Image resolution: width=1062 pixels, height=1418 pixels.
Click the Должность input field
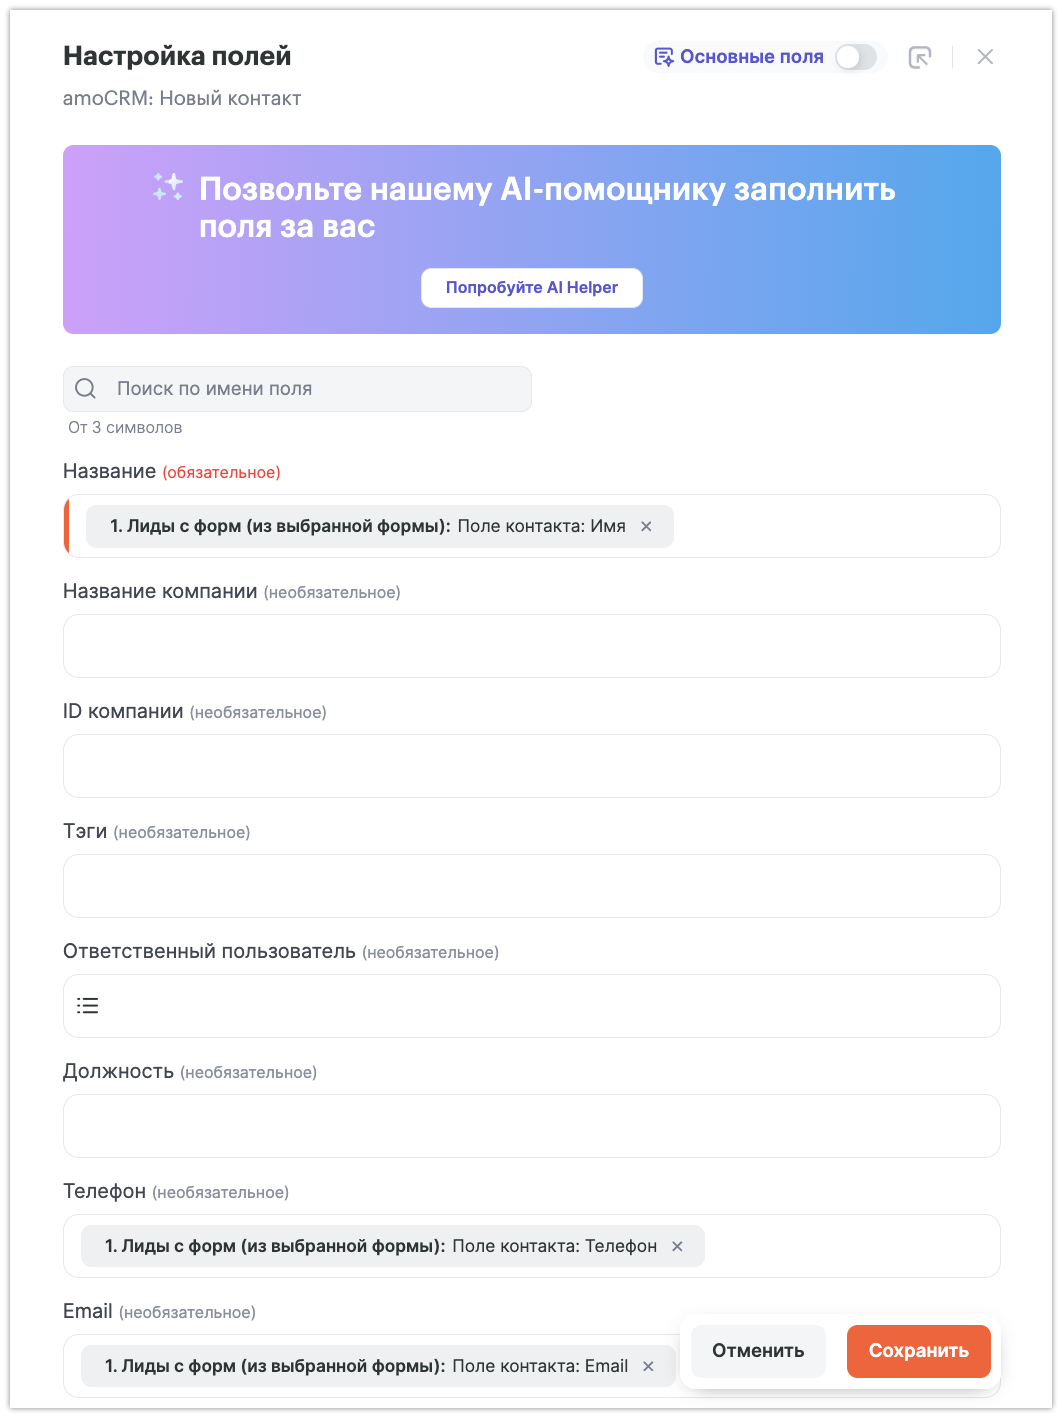pos(531,1126)
